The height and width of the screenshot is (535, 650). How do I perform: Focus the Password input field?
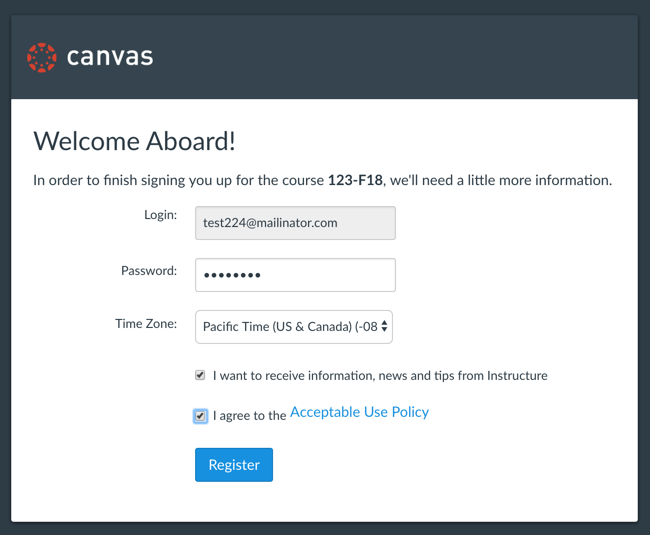tap(295, 275)
